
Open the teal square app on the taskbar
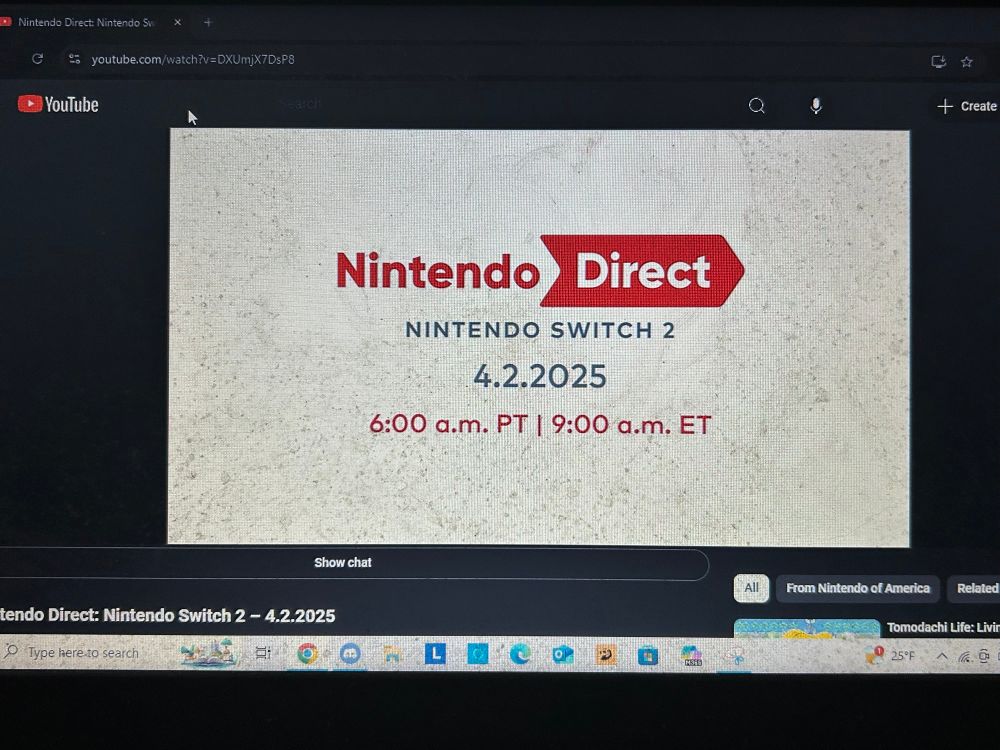[x=478, y=653]
